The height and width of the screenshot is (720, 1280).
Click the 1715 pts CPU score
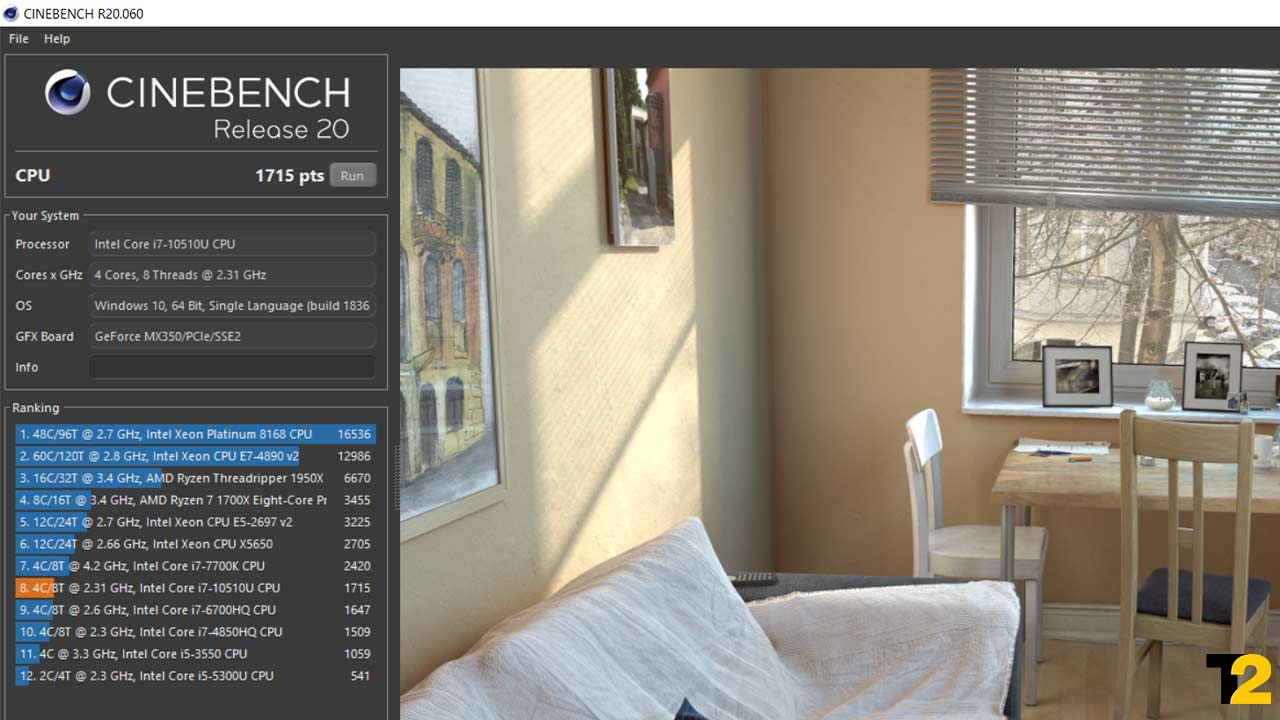289,176
